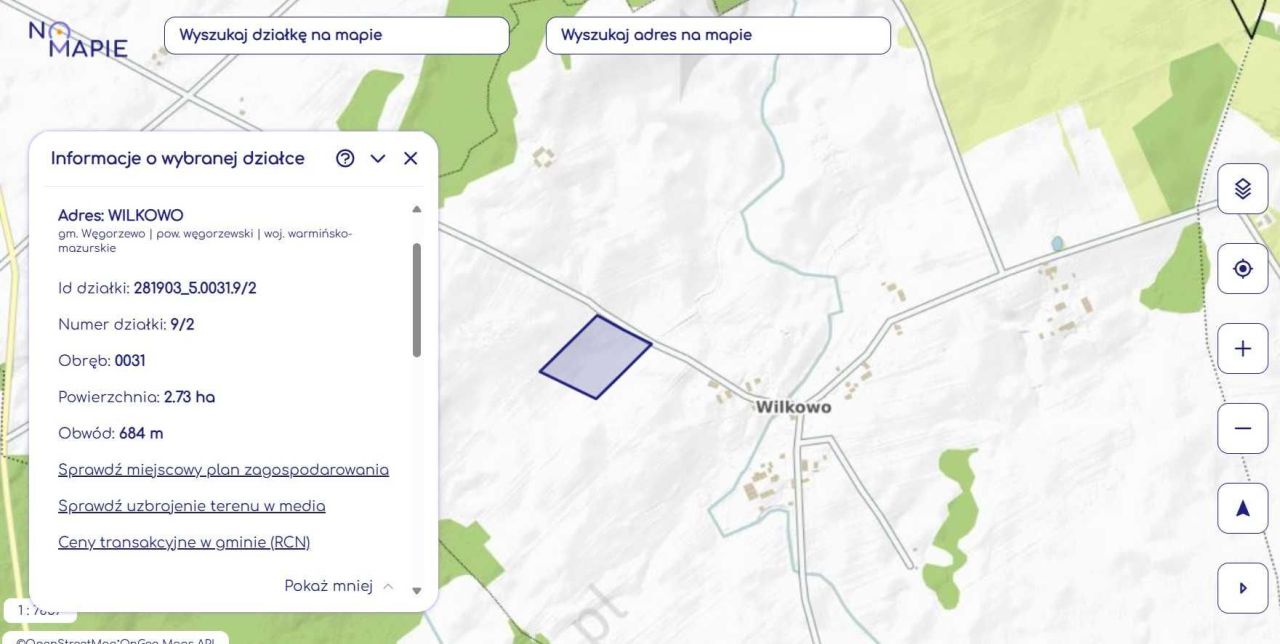Click the map scale indicator
This screenshot has height=644, width=1280.
(x=40, y=610)
